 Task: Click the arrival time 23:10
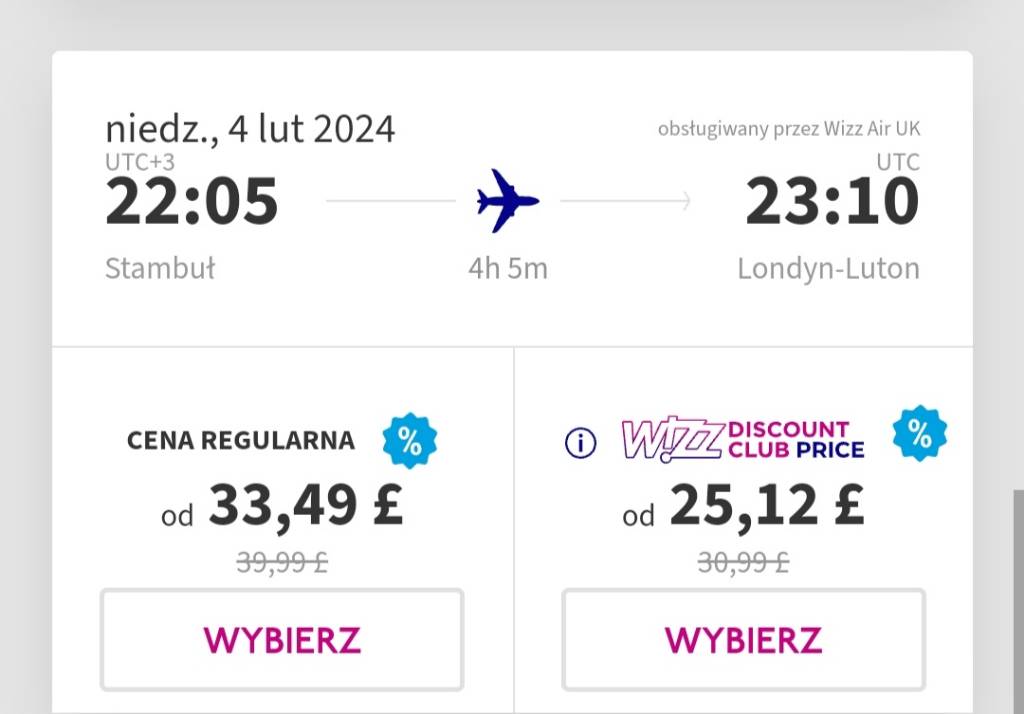pos(833,201)
